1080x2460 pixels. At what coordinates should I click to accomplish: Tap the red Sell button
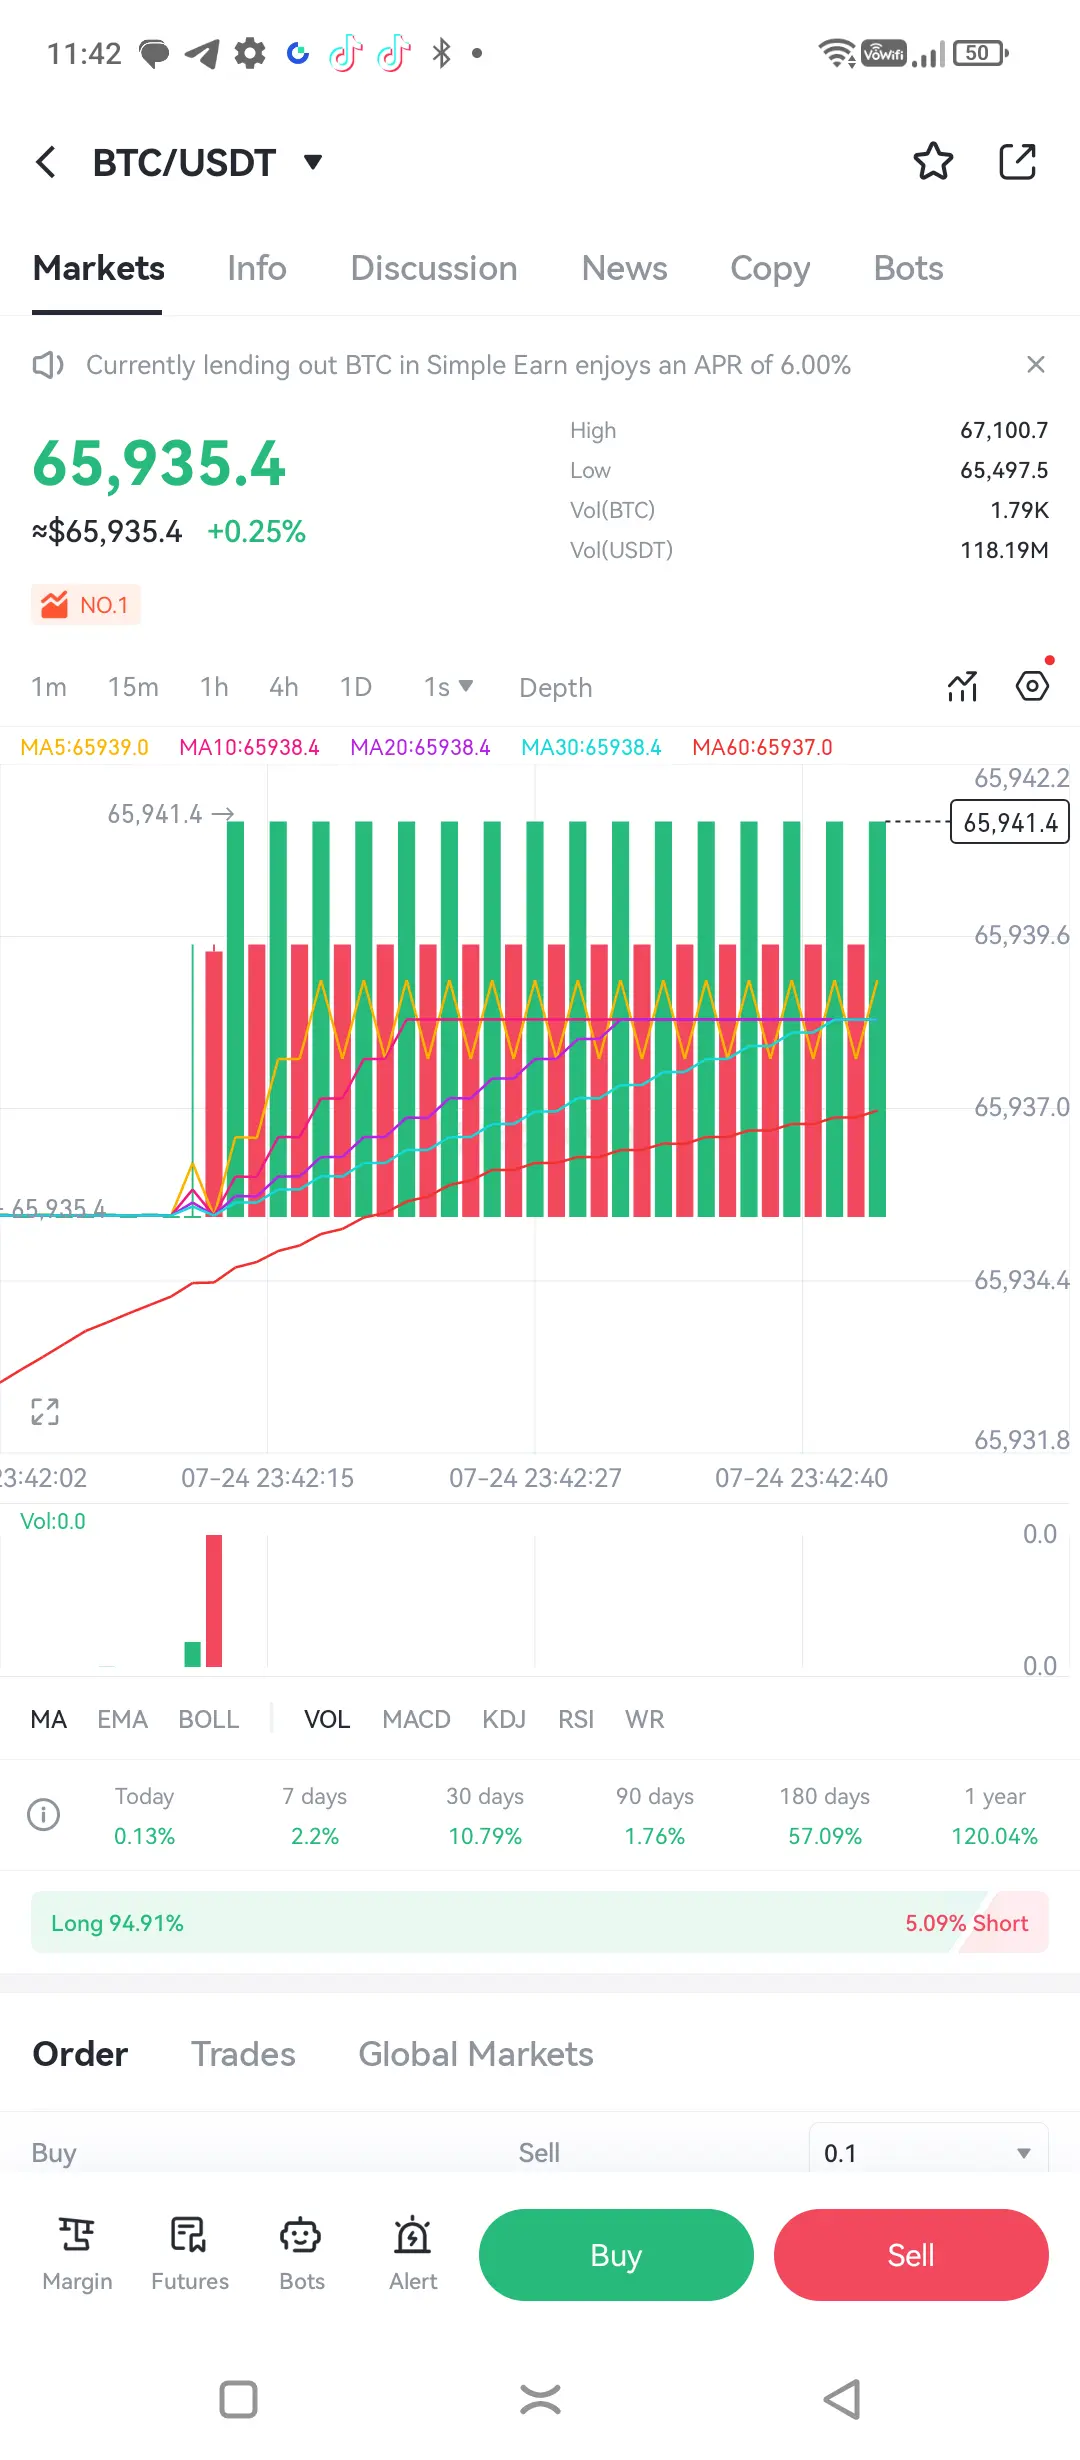(911, 2255)
